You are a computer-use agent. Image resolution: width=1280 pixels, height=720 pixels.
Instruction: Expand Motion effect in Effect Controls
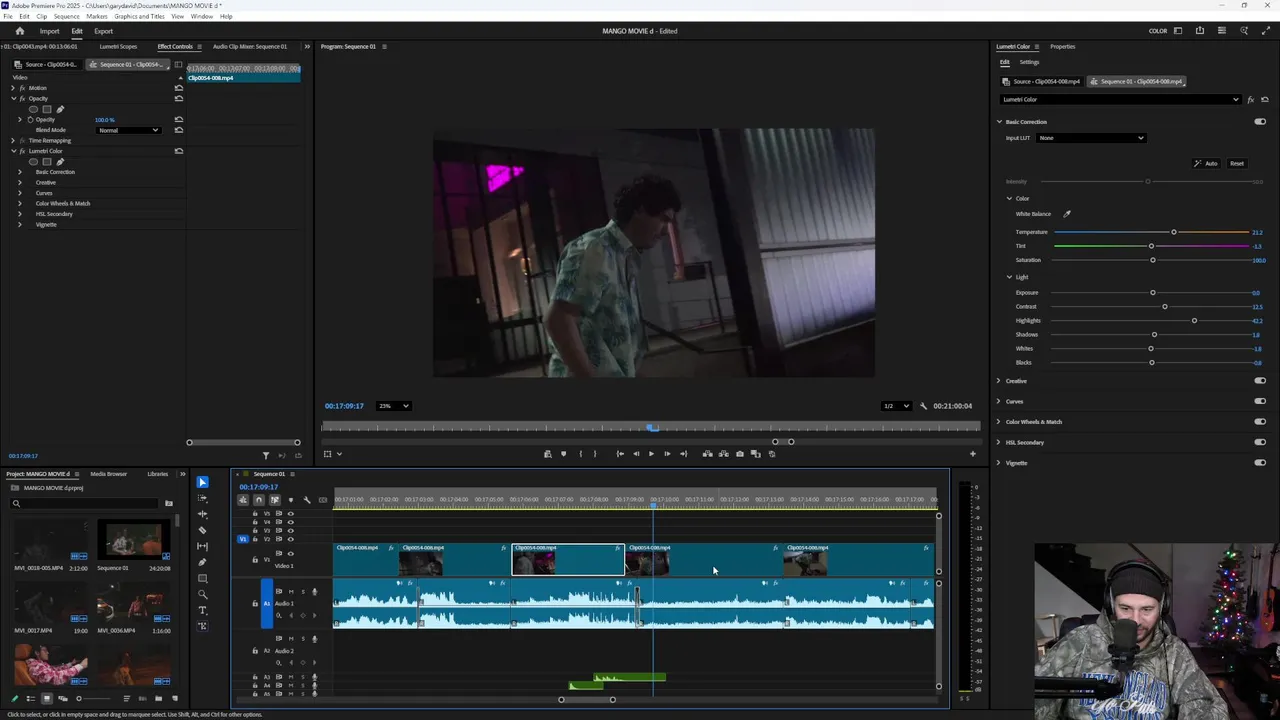[x=13, y=88]
